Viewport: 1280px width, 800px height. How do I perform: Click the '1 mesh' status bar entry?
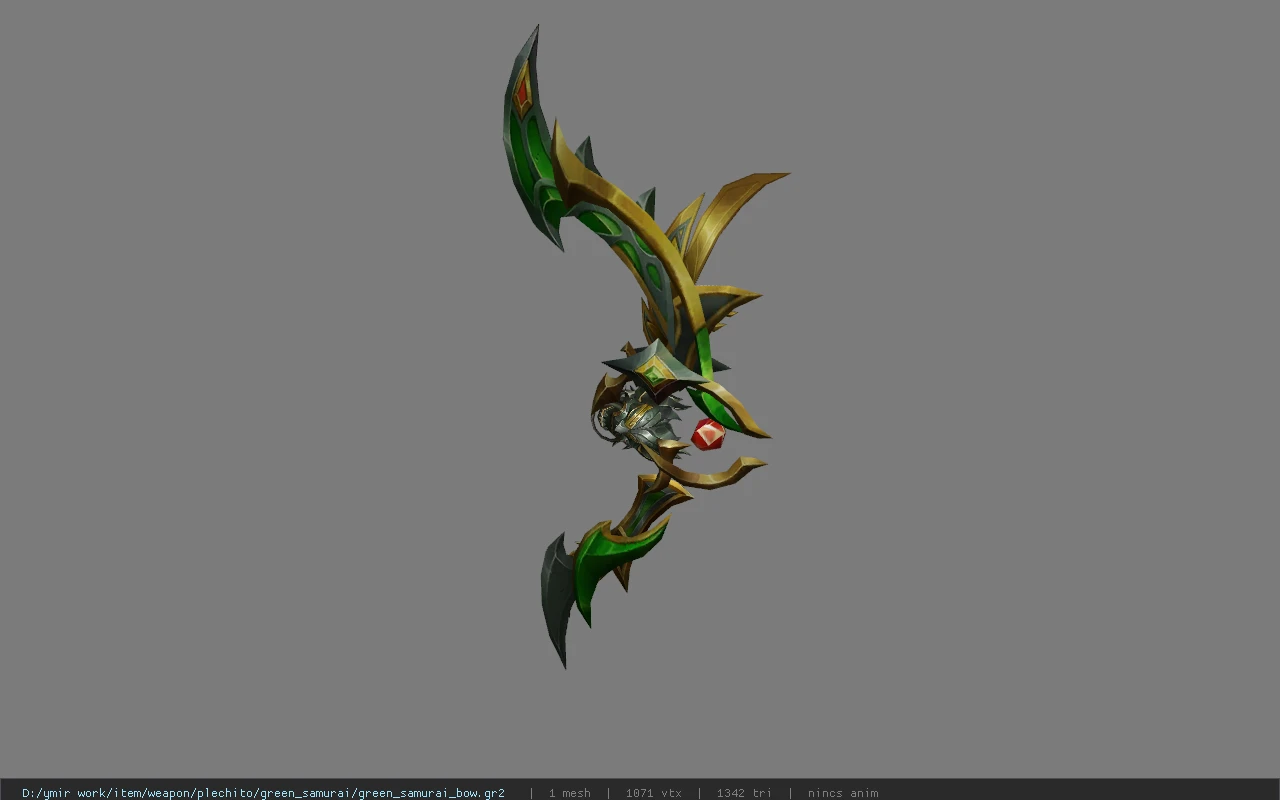569,793
